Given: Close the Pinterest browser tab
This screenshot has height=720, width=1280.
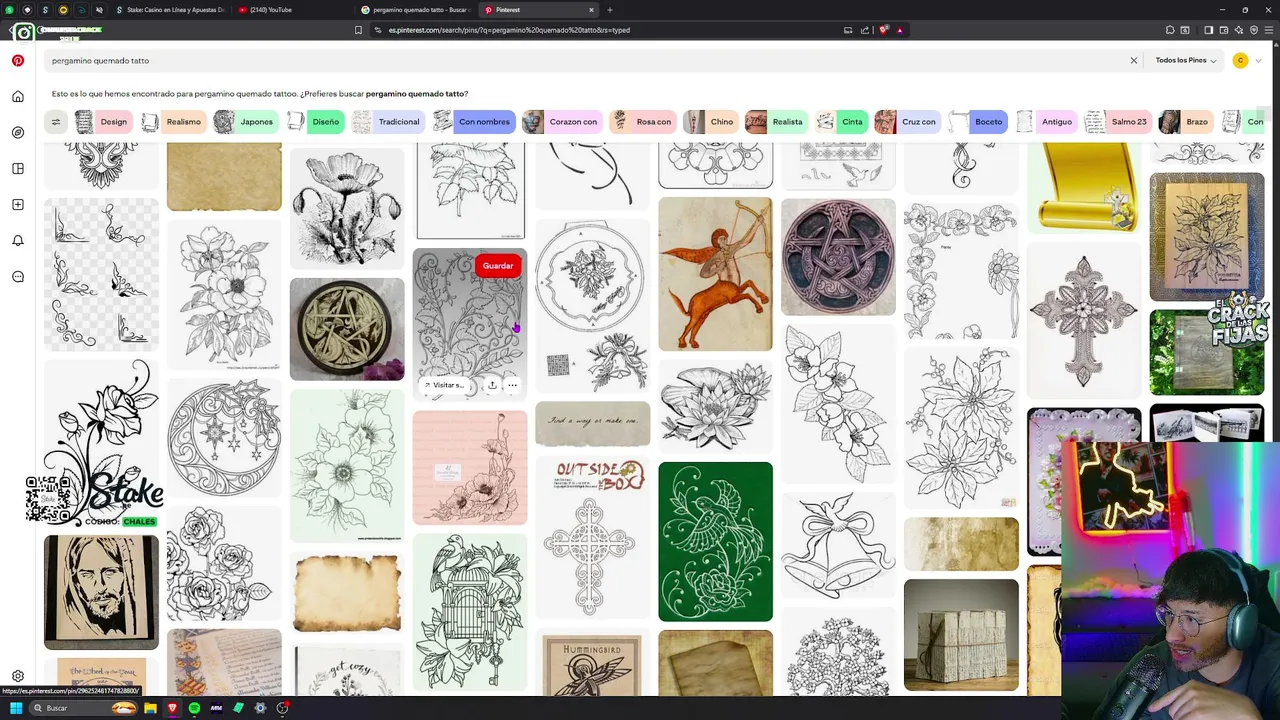Looking at the screenshot, I should point(591,10).
